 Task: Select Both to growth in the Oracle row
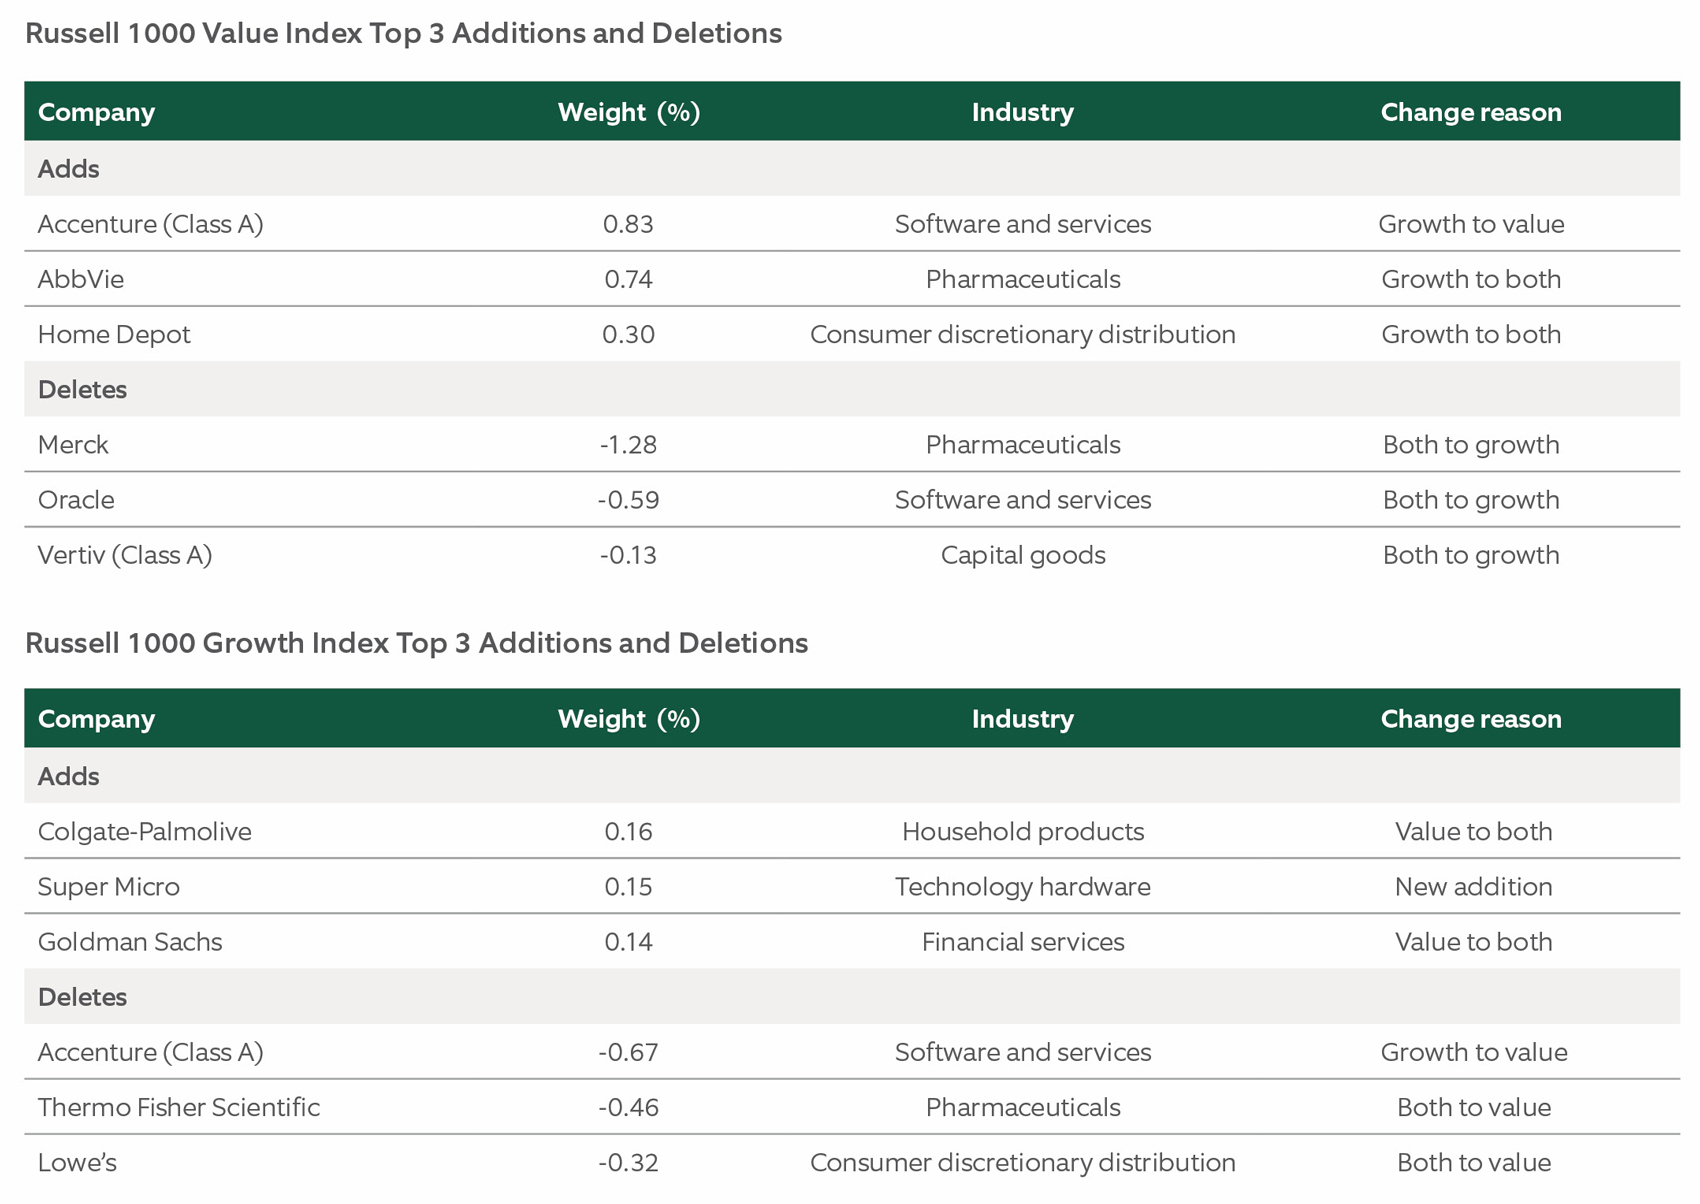tap(1471, 500)
